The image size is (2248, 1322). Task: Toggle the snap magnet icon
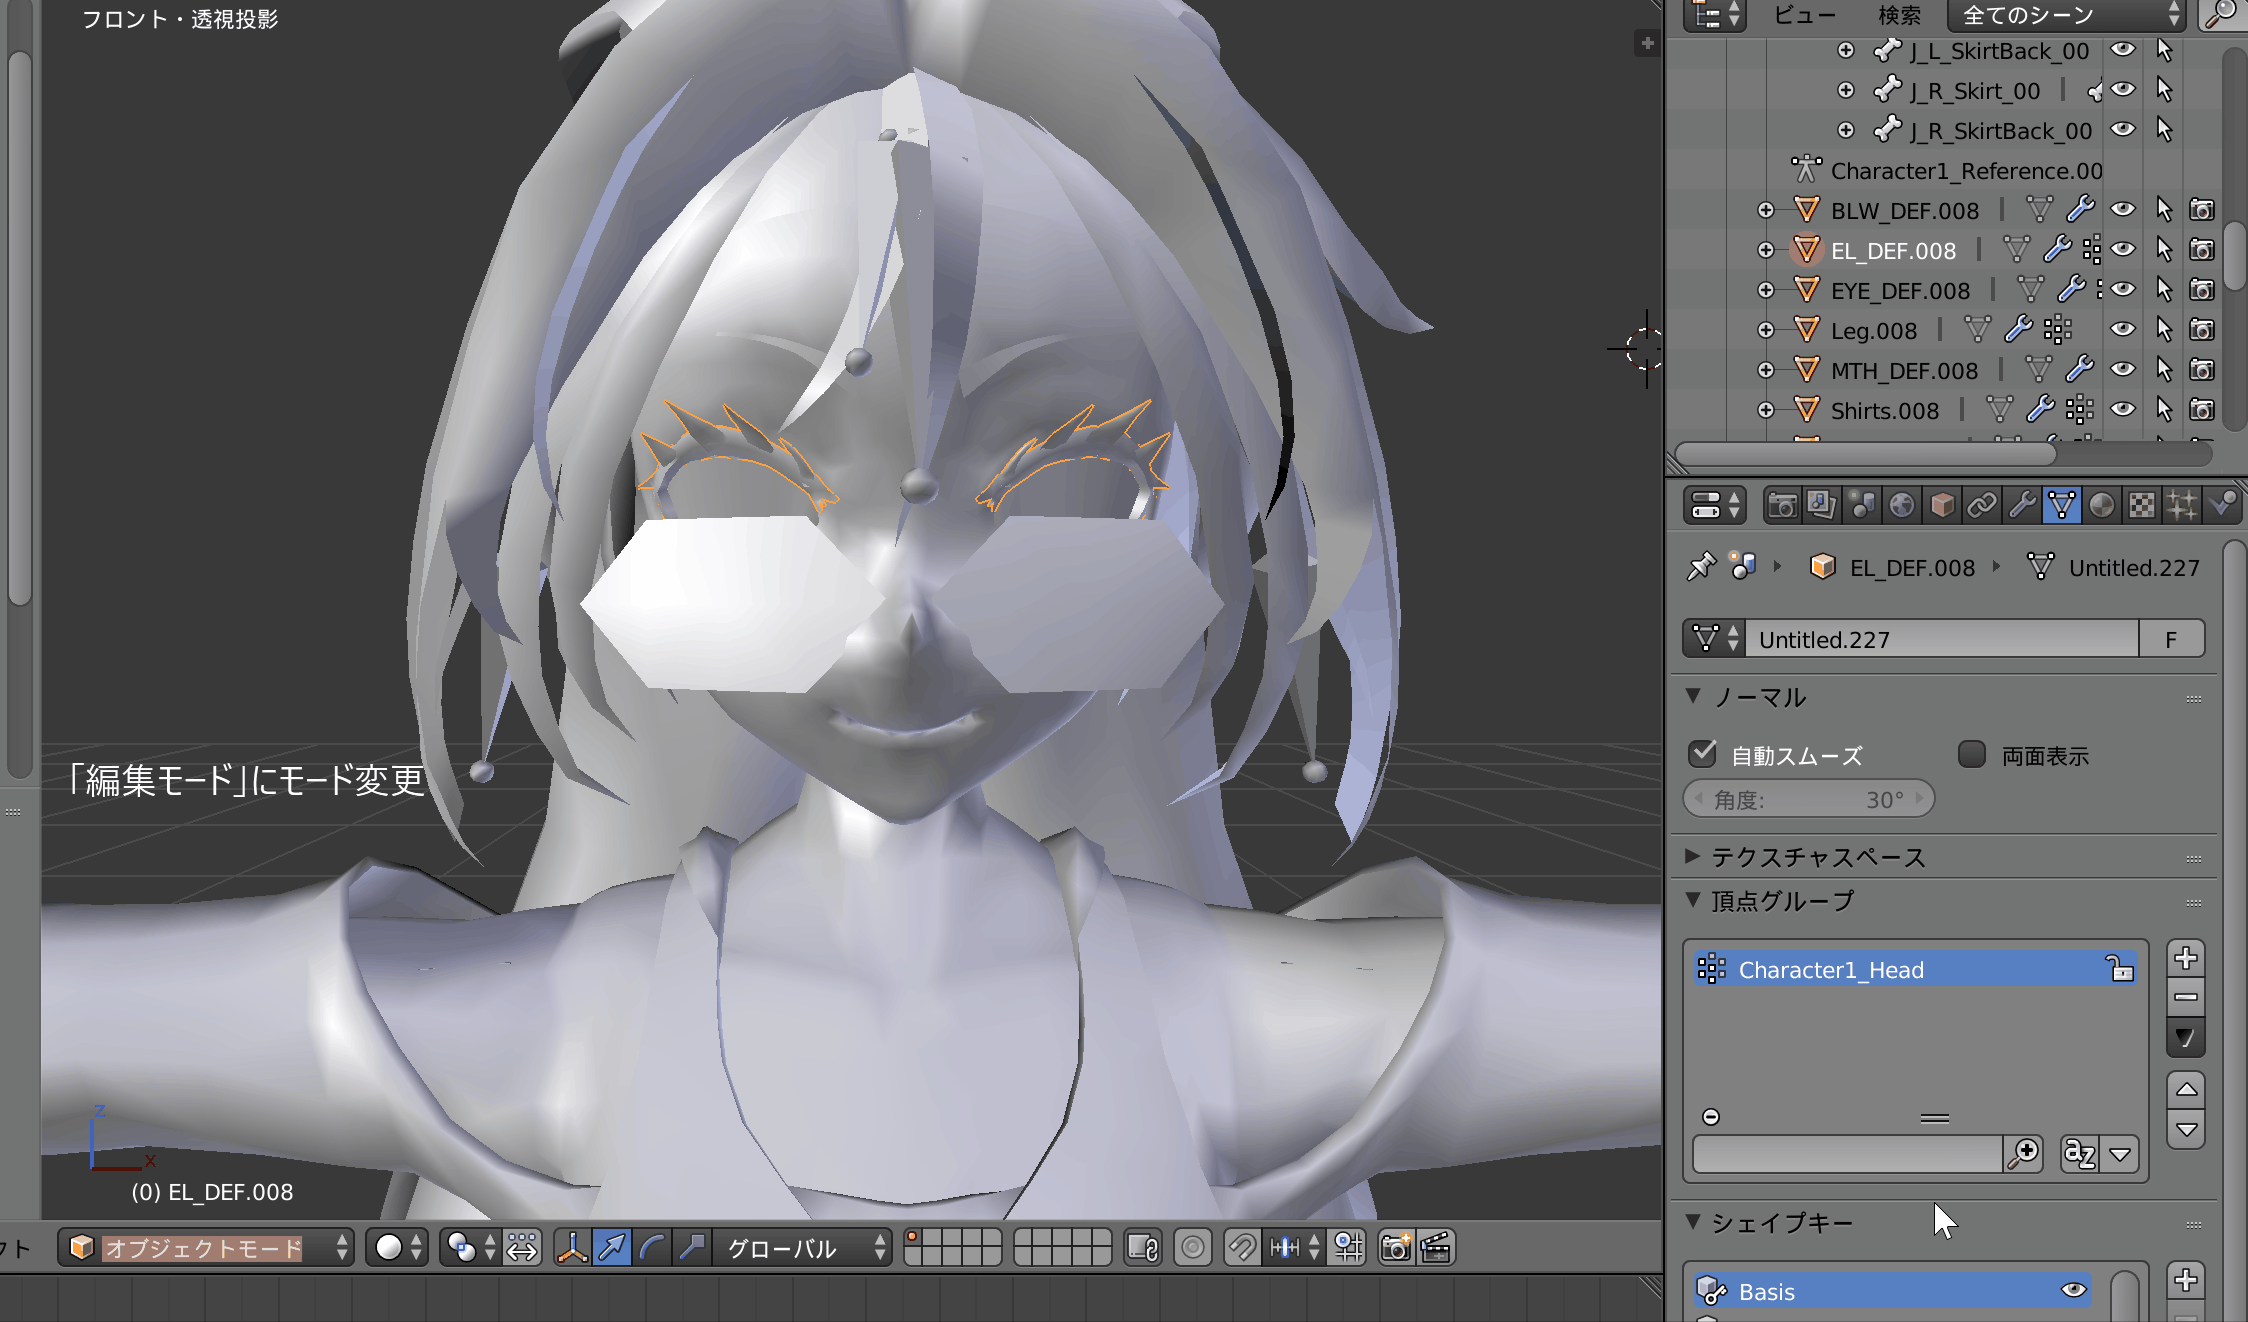click(1242, 1247)
